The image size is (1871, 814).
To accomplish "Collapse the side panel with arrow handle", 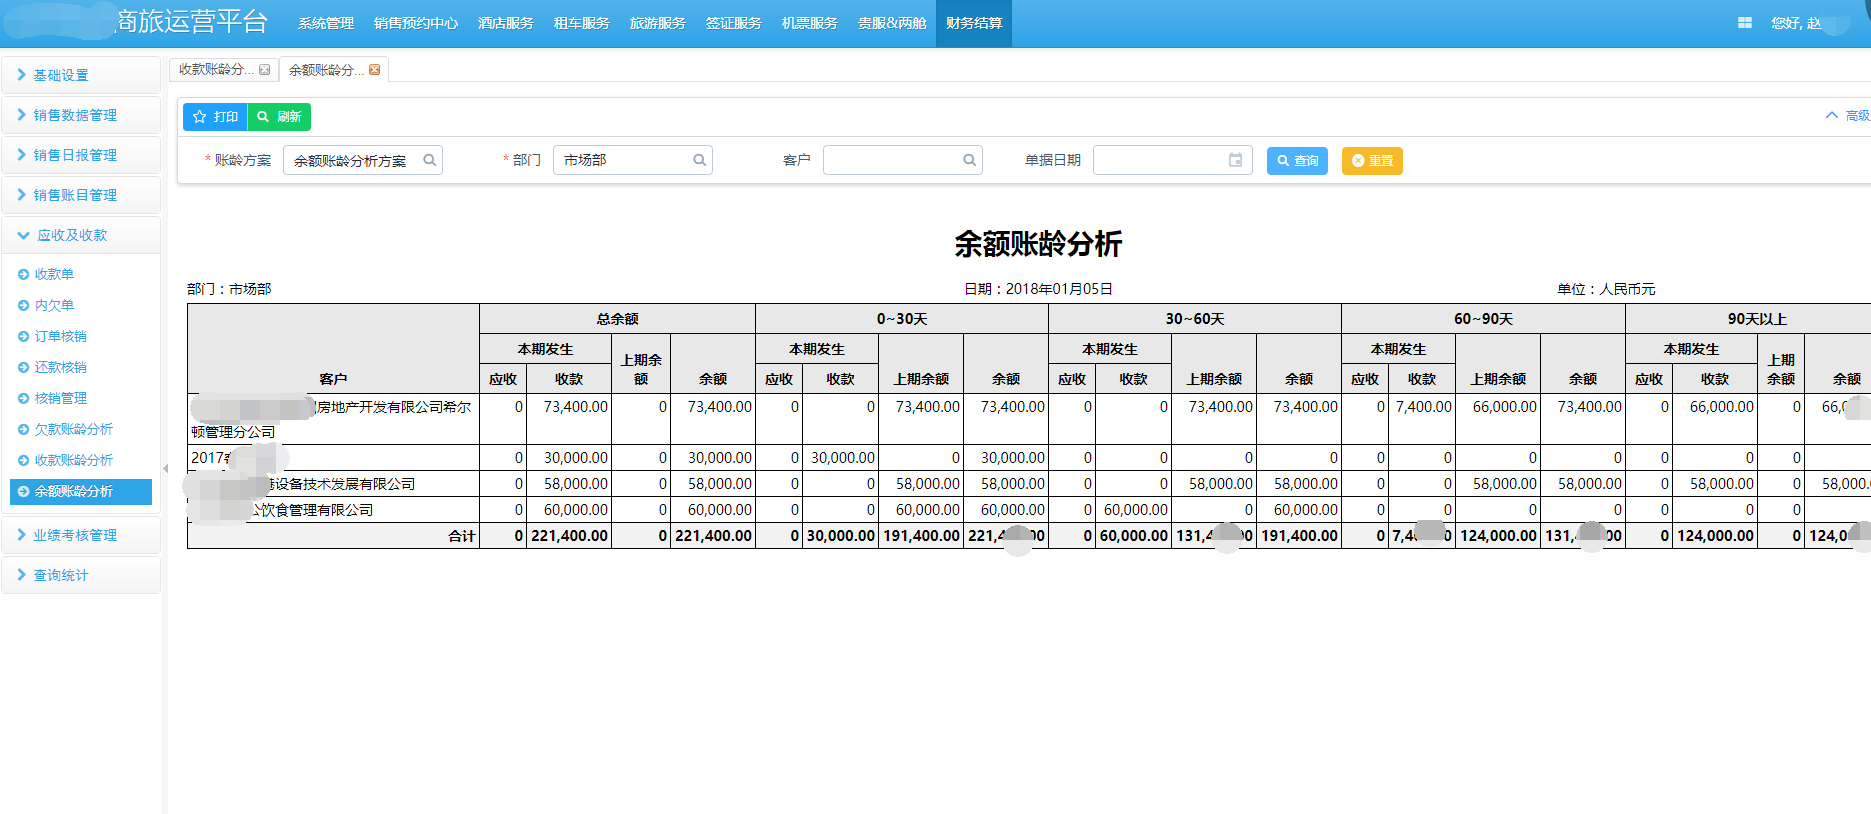I will tap(165, 468).
